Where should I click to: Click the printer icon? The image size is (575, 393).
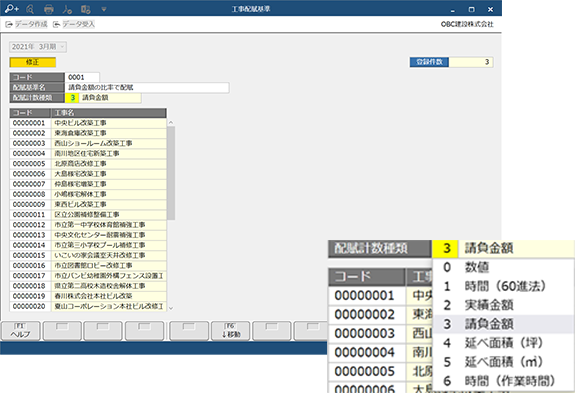48,9
